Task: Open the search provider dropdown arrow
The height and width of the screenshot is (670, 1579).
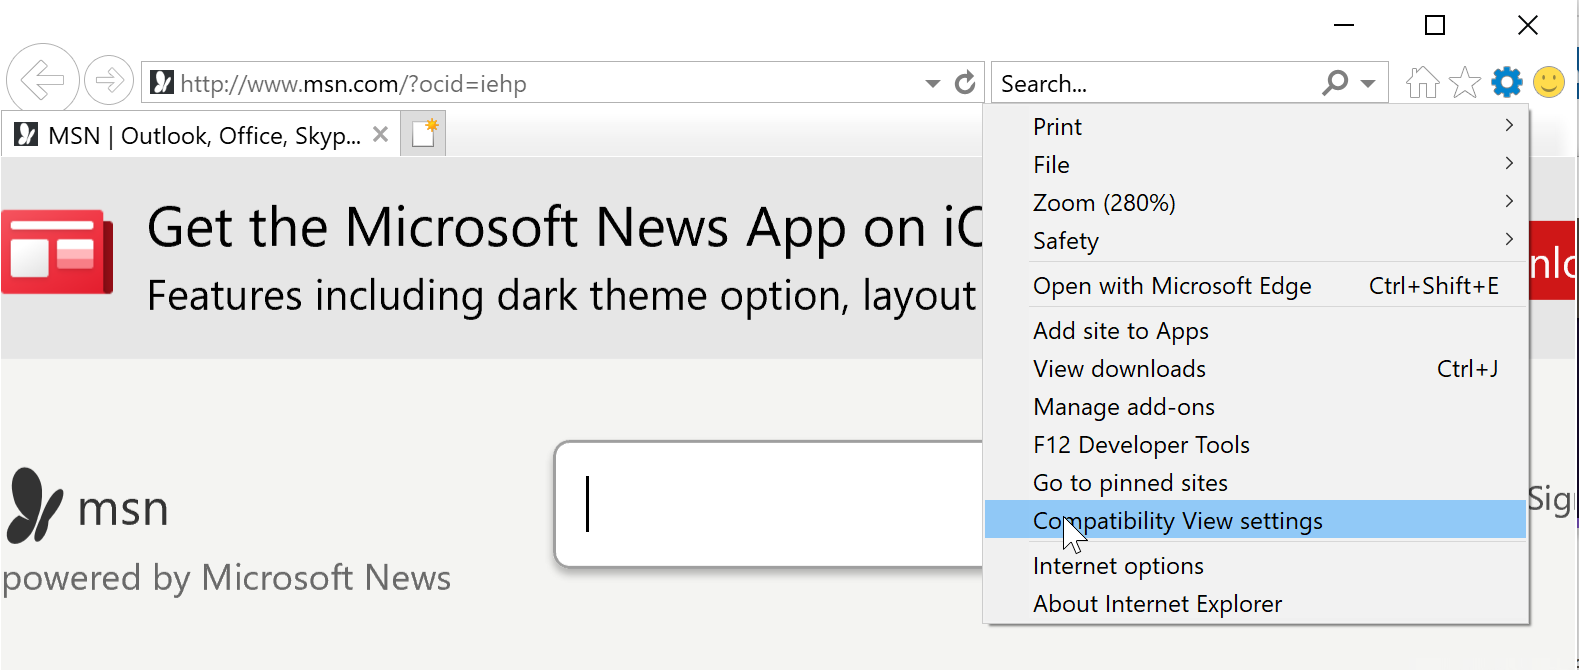Action: click(x=1368, y=84)
